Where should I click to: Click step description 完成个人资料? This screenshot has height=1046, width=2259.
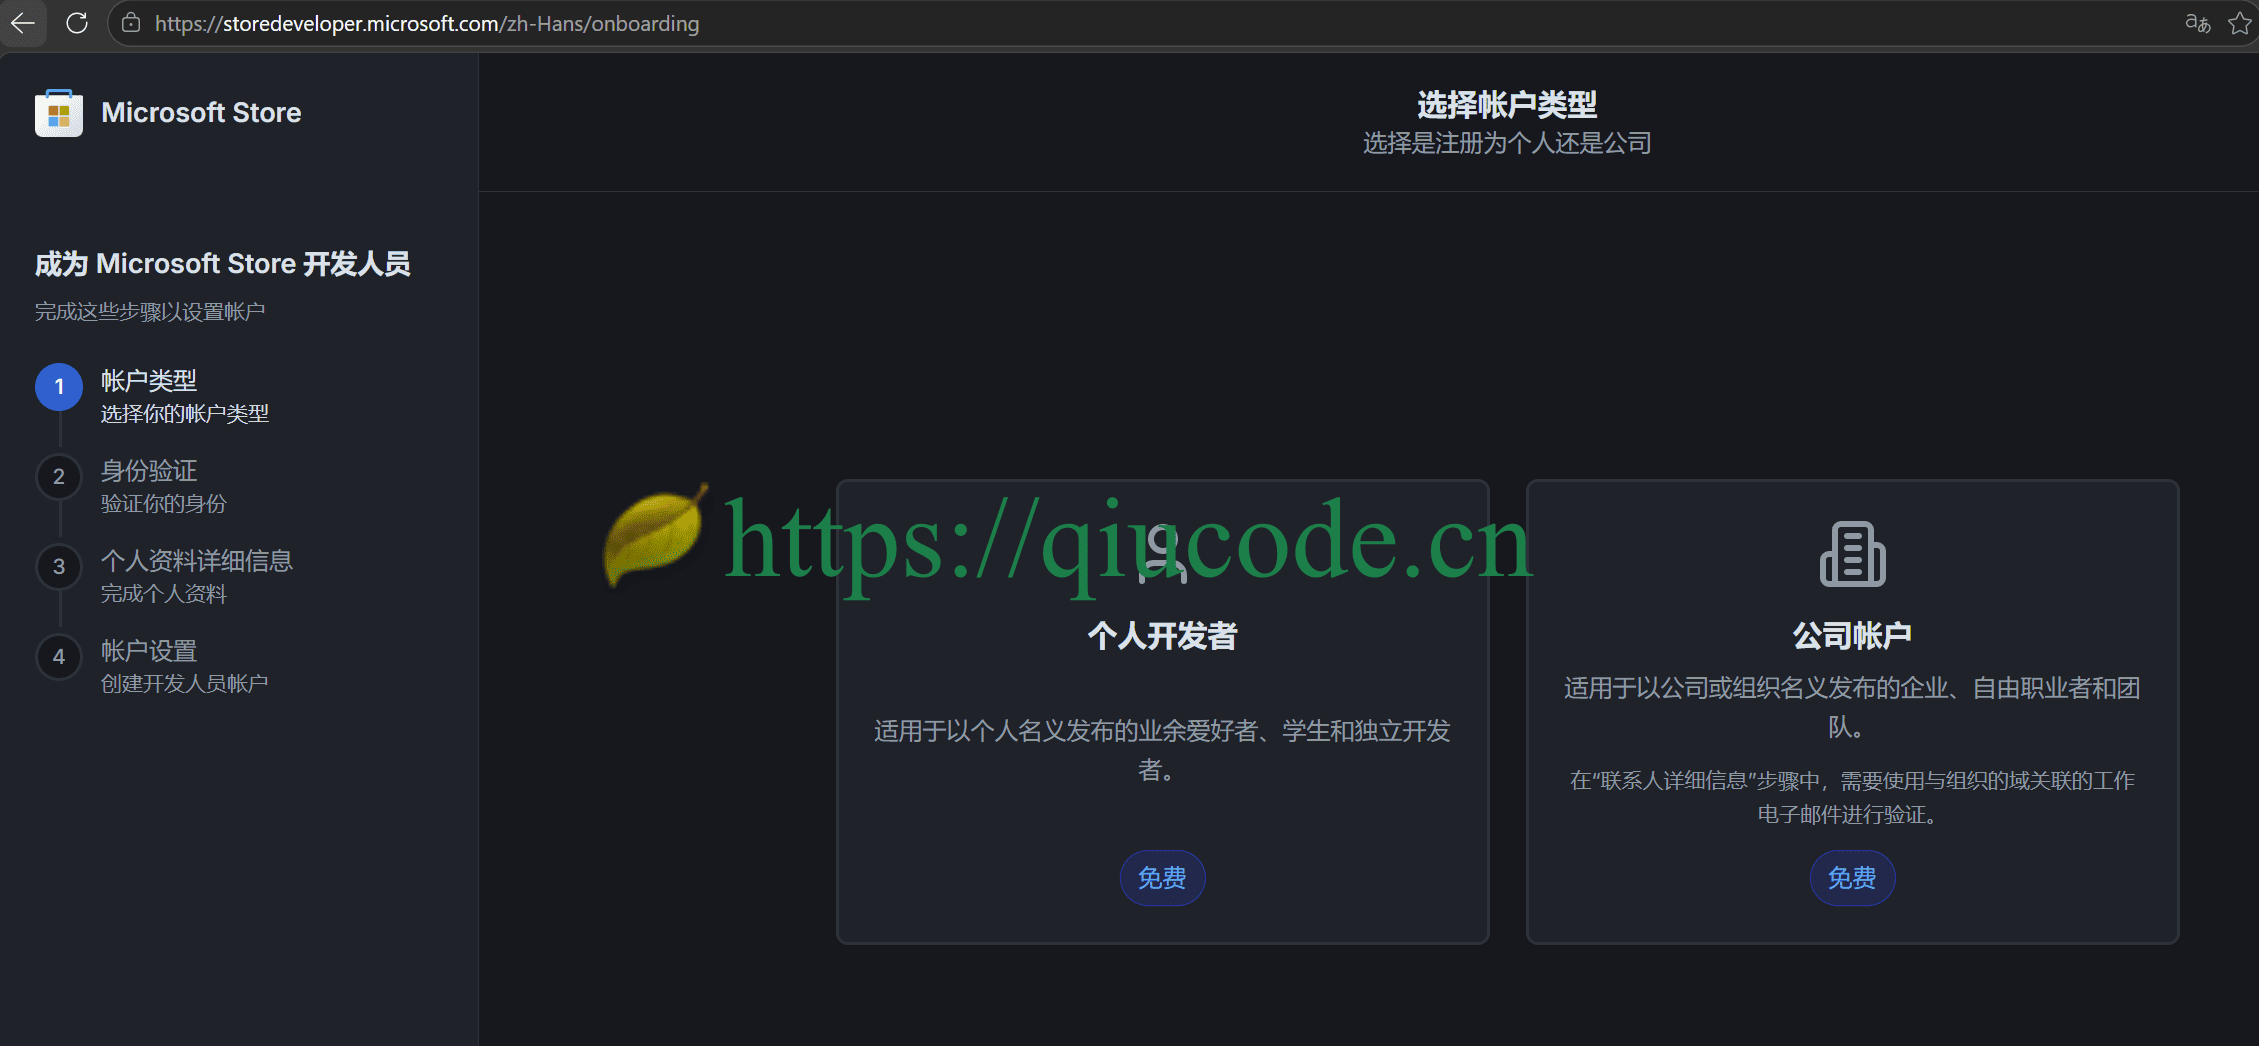pyautogui.click(x=164, y=594)
